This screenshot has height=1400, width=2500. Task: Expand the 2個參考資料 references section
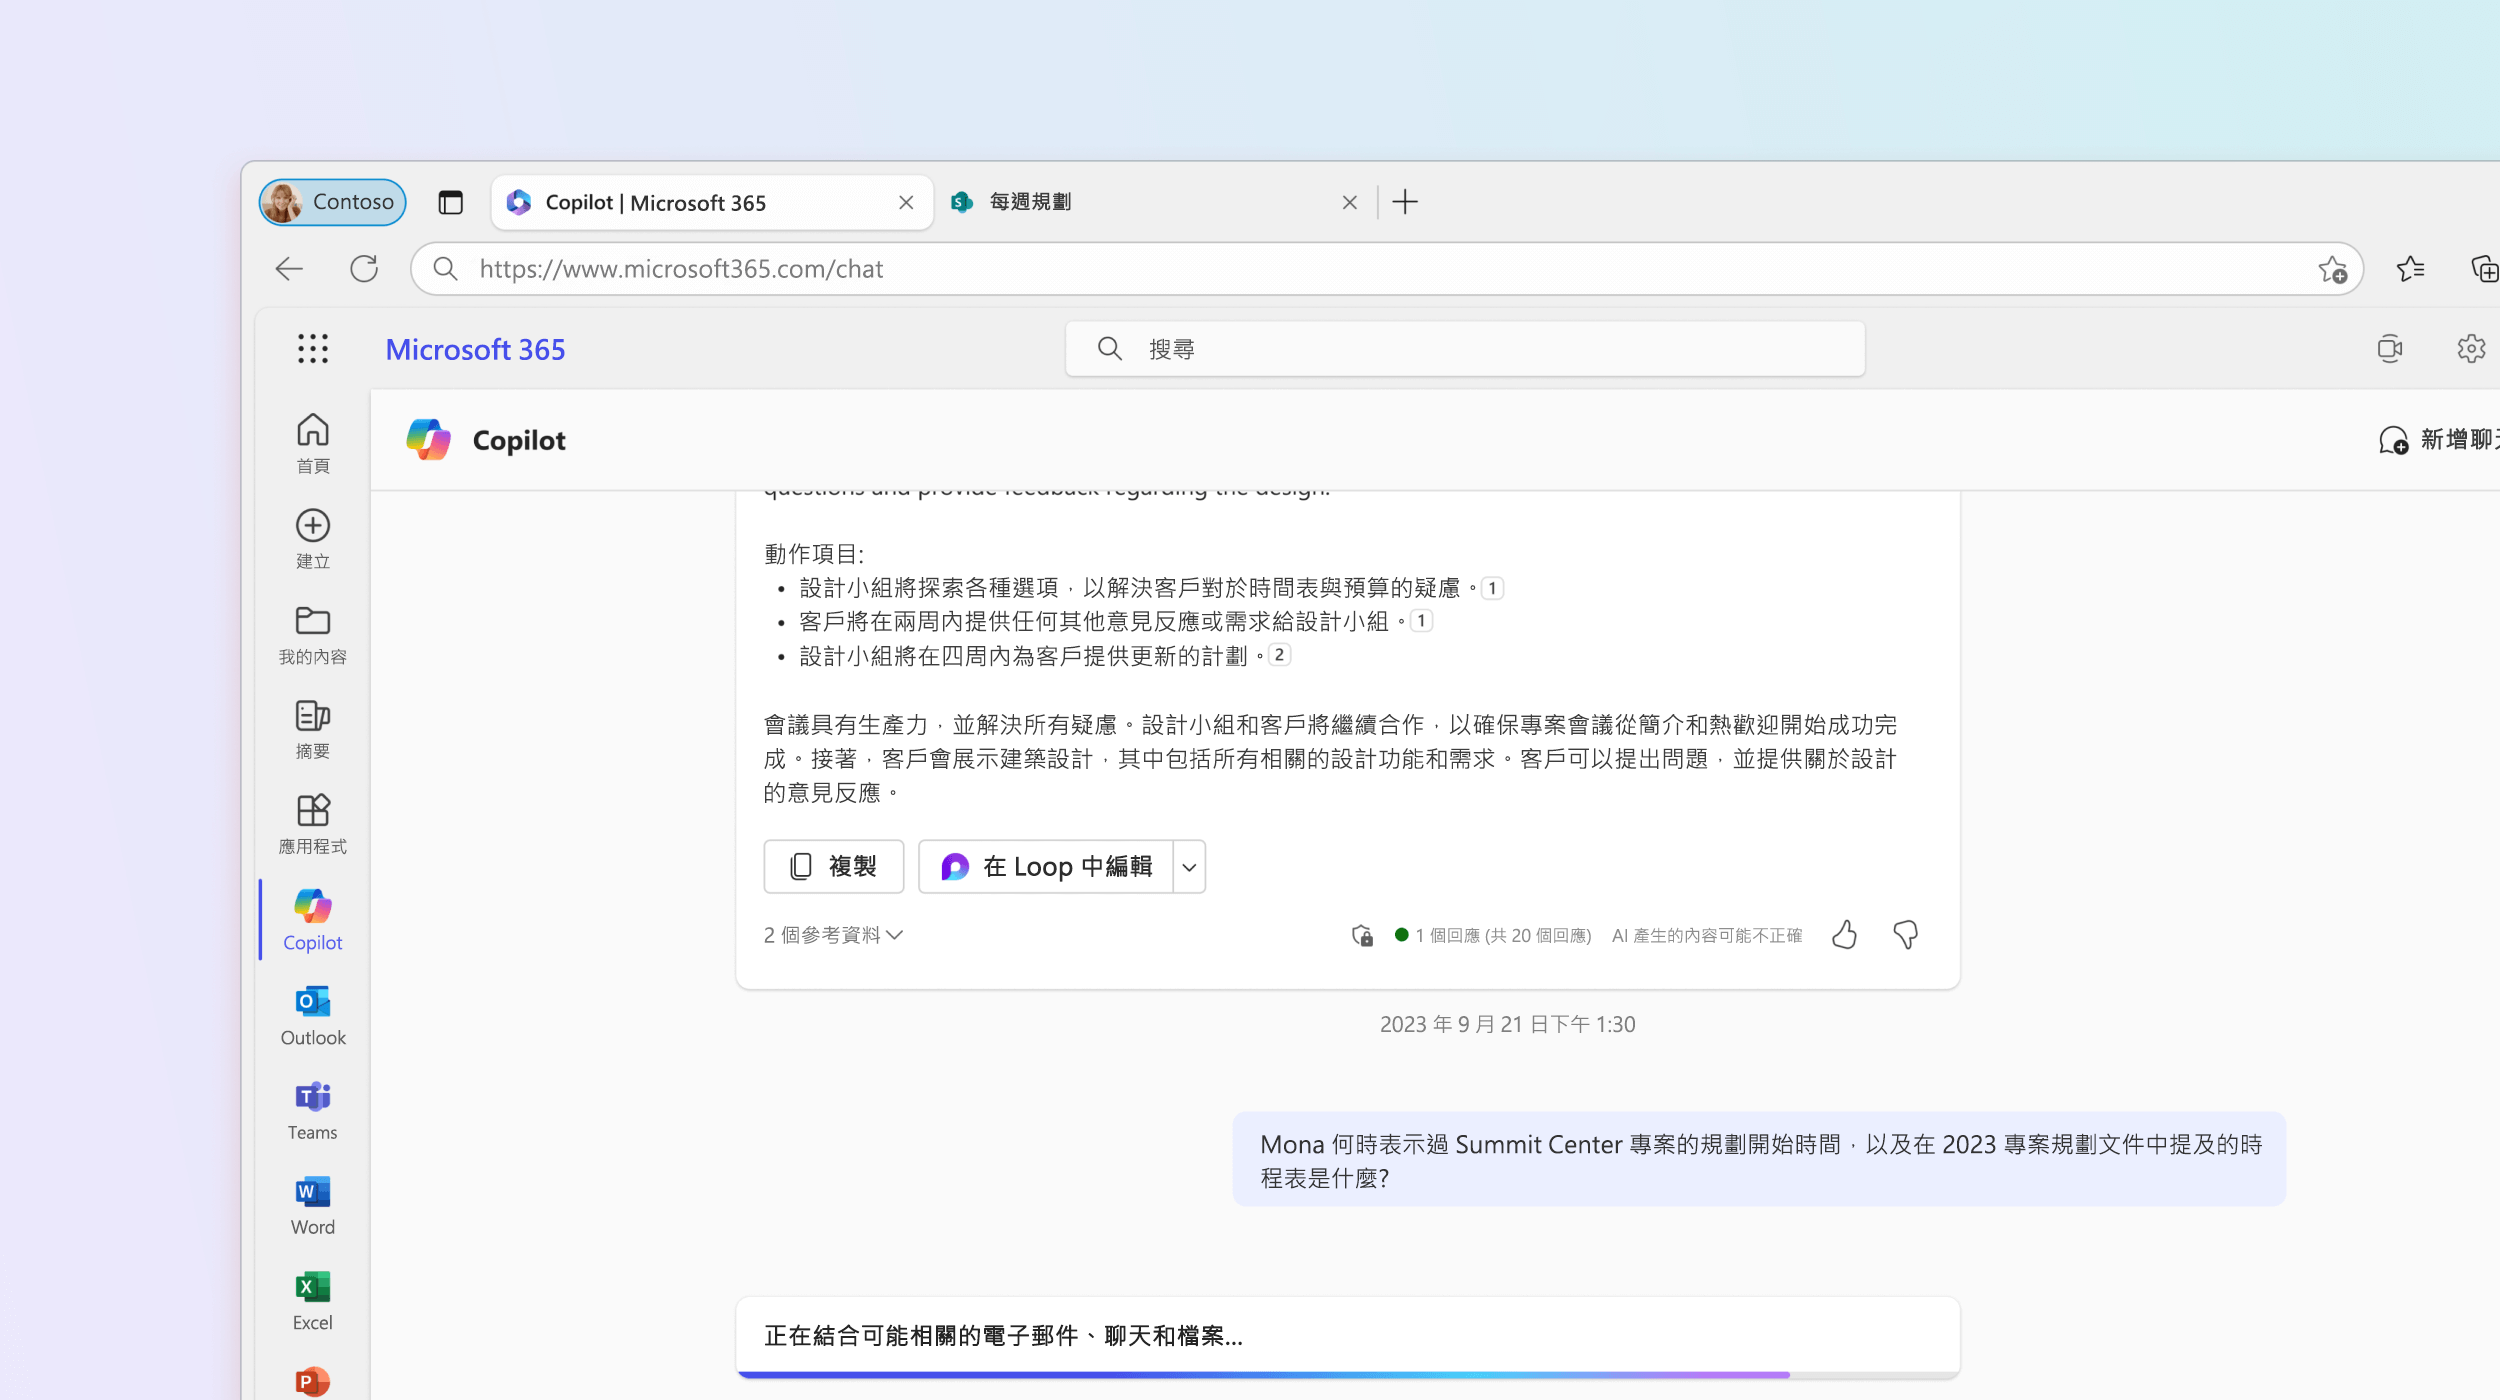833,934
